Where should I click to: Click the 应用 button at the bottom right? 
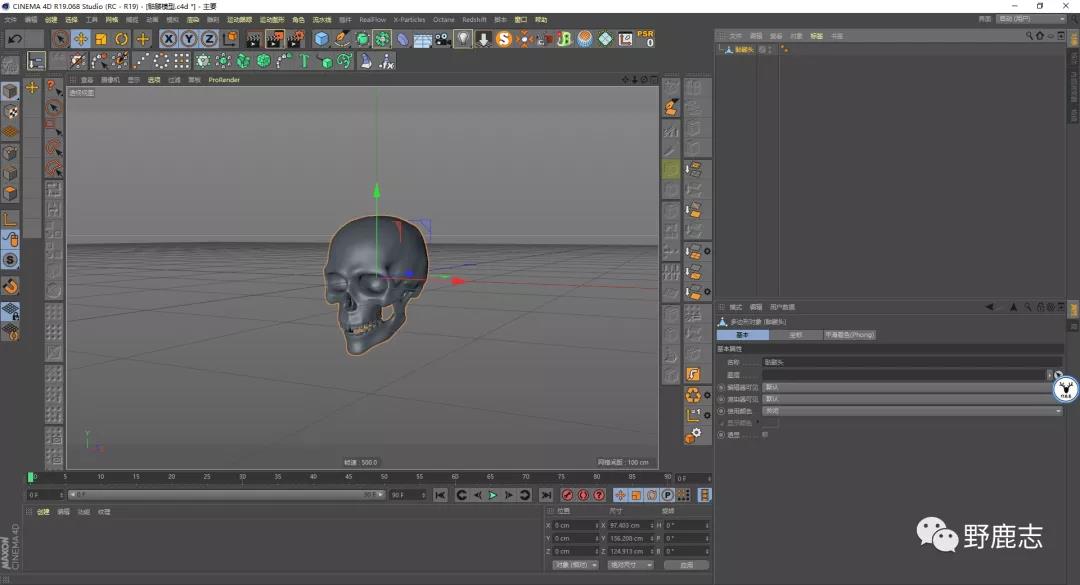click(686, 565)
